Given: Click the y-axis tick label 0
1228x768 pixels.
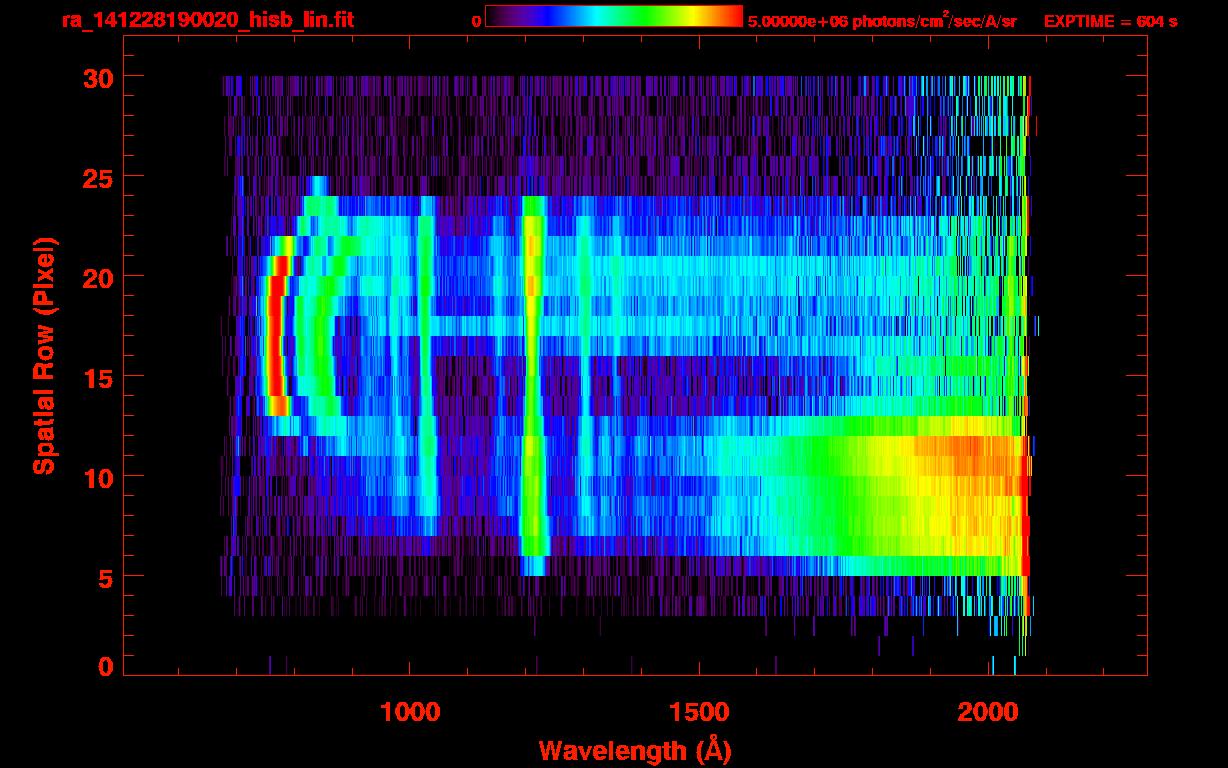Looking at the screenshot, I should coord(105,667).
